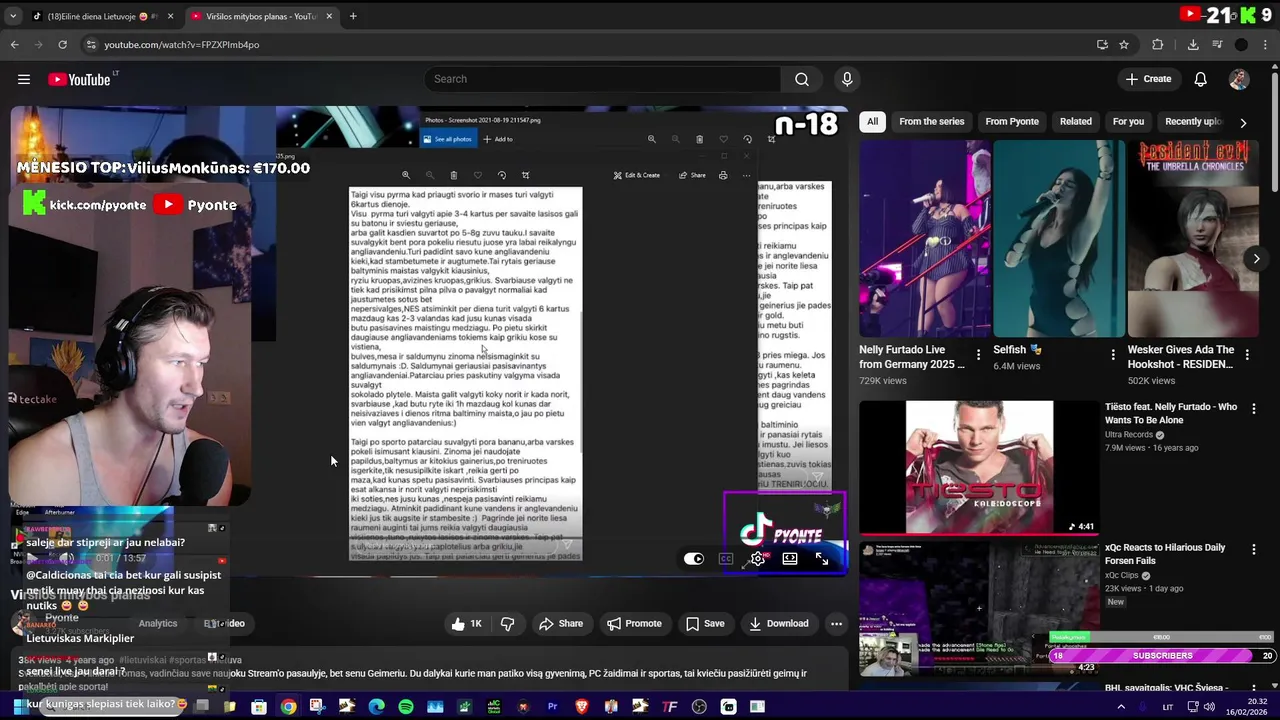The image size is (1280, 720).
Task: Show next shorts with right arrow
Action: tap(1256, 258)
